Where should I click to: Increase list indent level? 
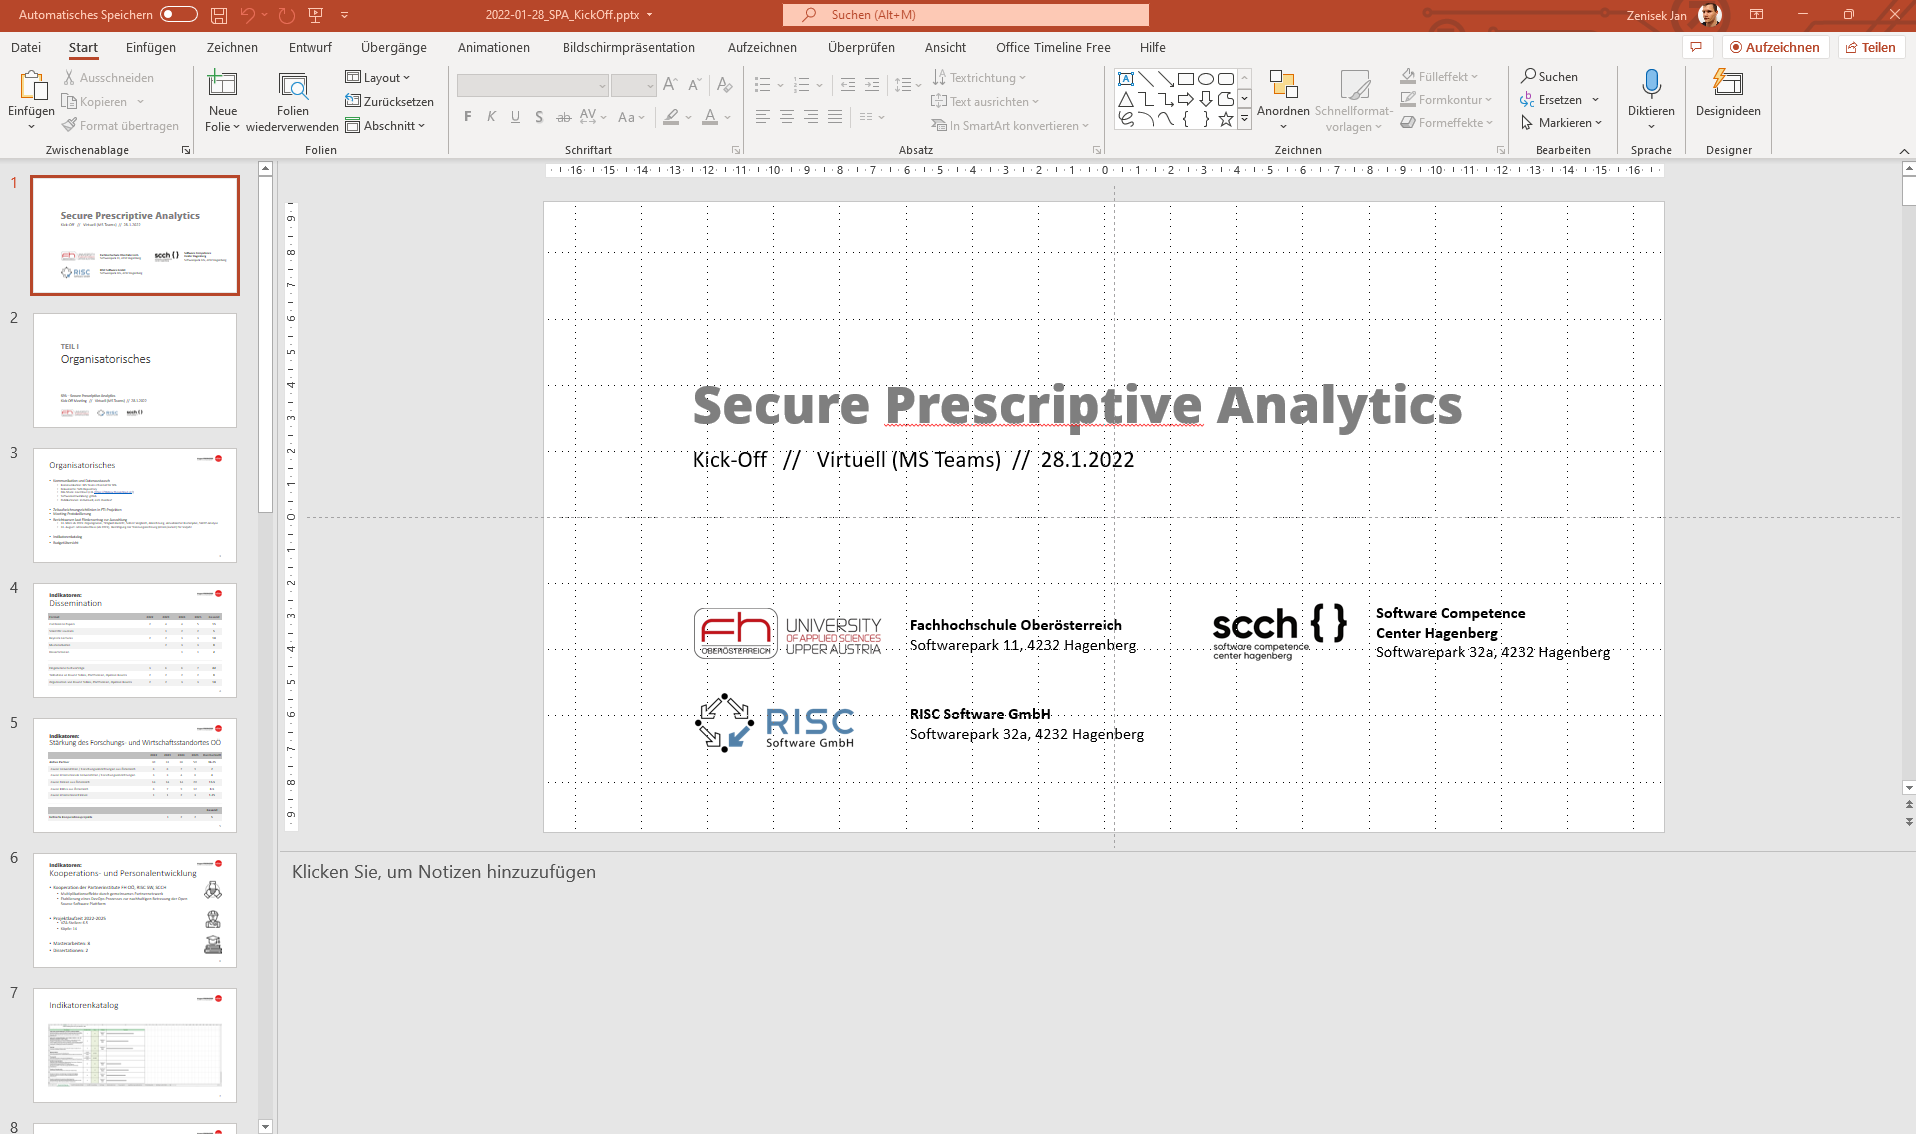click(872, 85)
